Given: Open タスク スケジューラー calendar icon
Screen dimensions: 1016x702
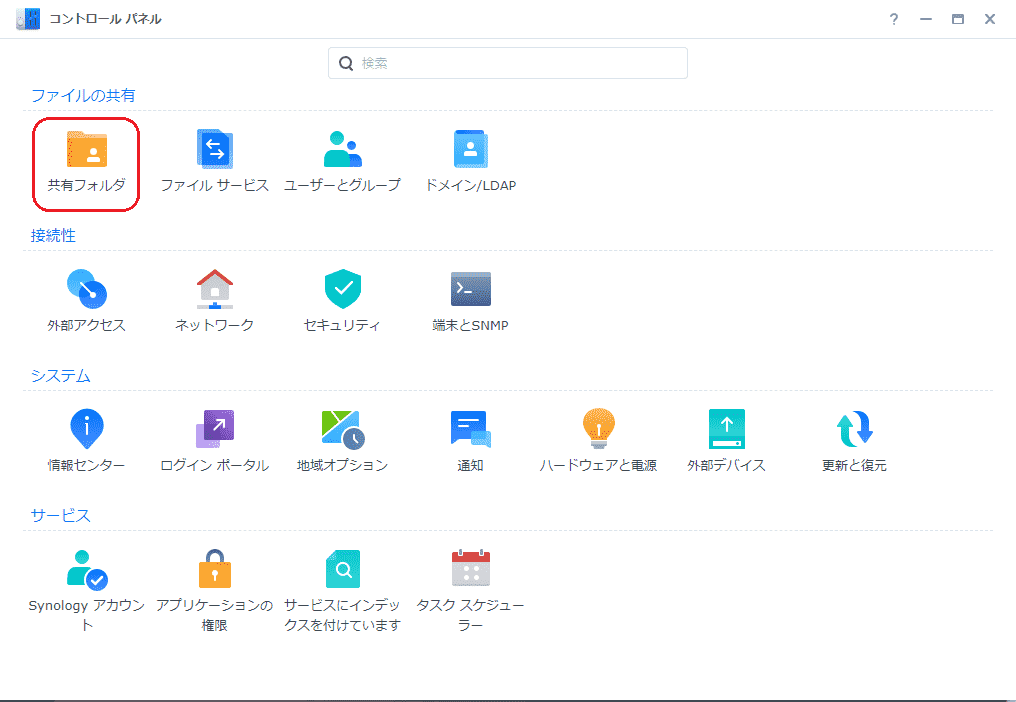Looking at the screenshot, I should tap(470, 568).
